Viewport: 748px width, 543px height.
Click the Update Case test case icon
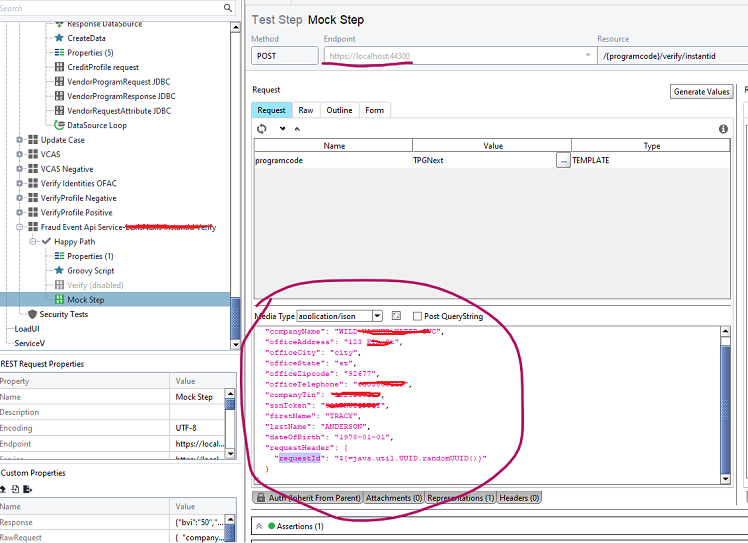33,140
